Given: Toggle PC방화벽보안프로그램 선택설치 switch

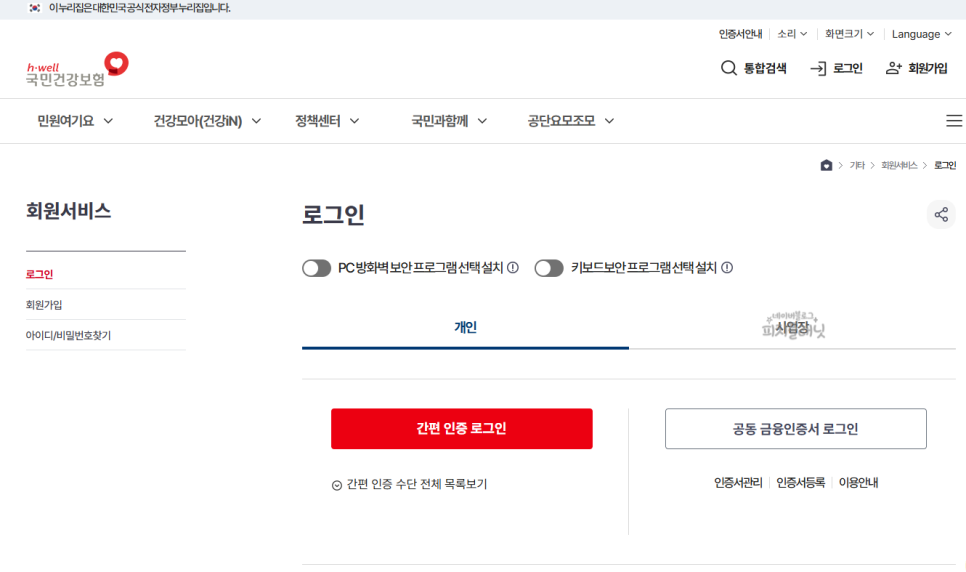Looking at the screenshot, I should (317, 268).
